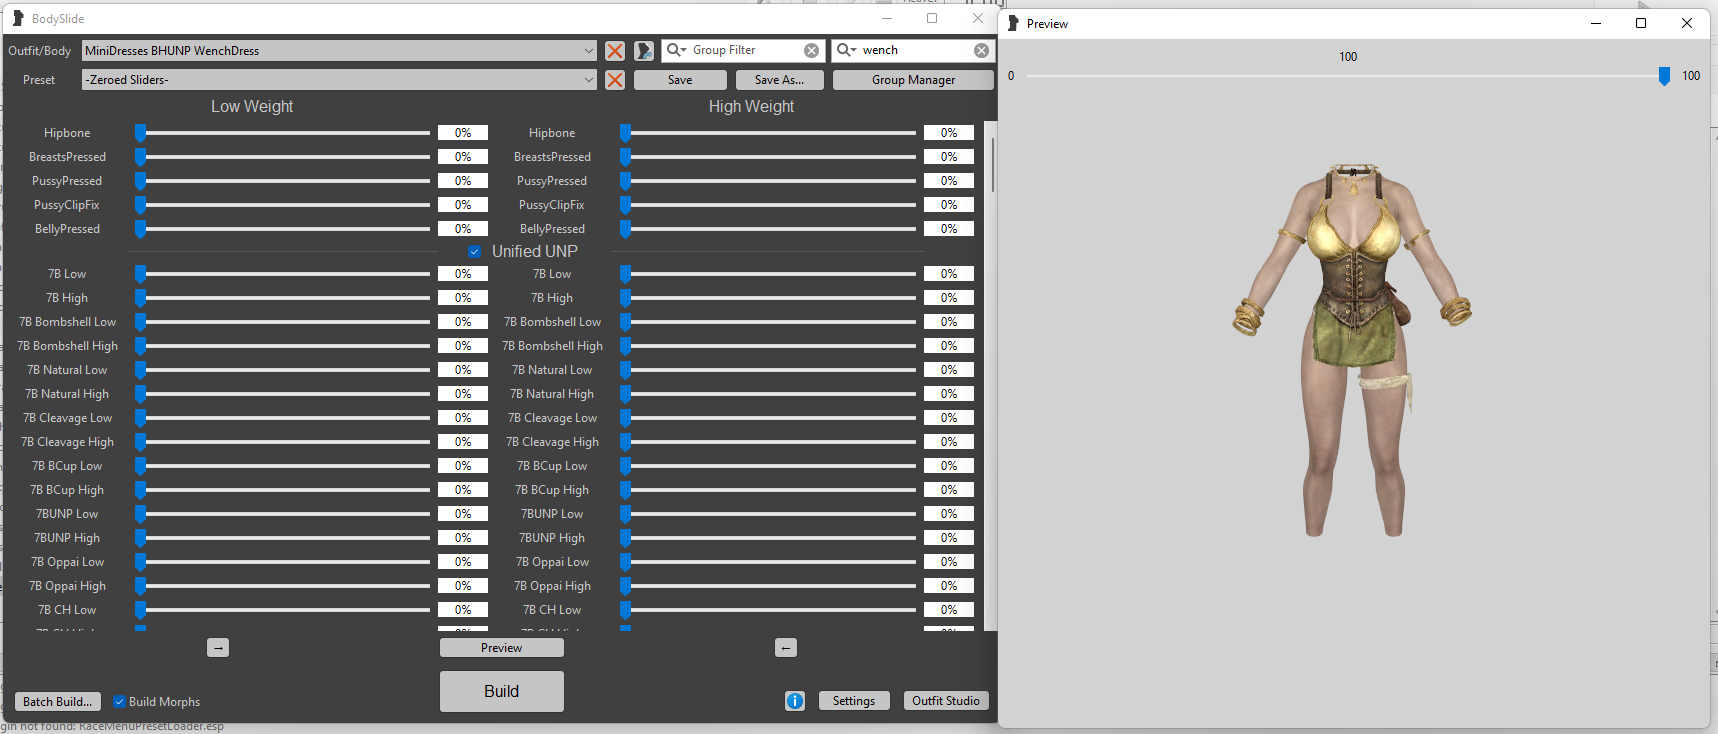
Task: Click the Save As... button
Action: (779, 80)
